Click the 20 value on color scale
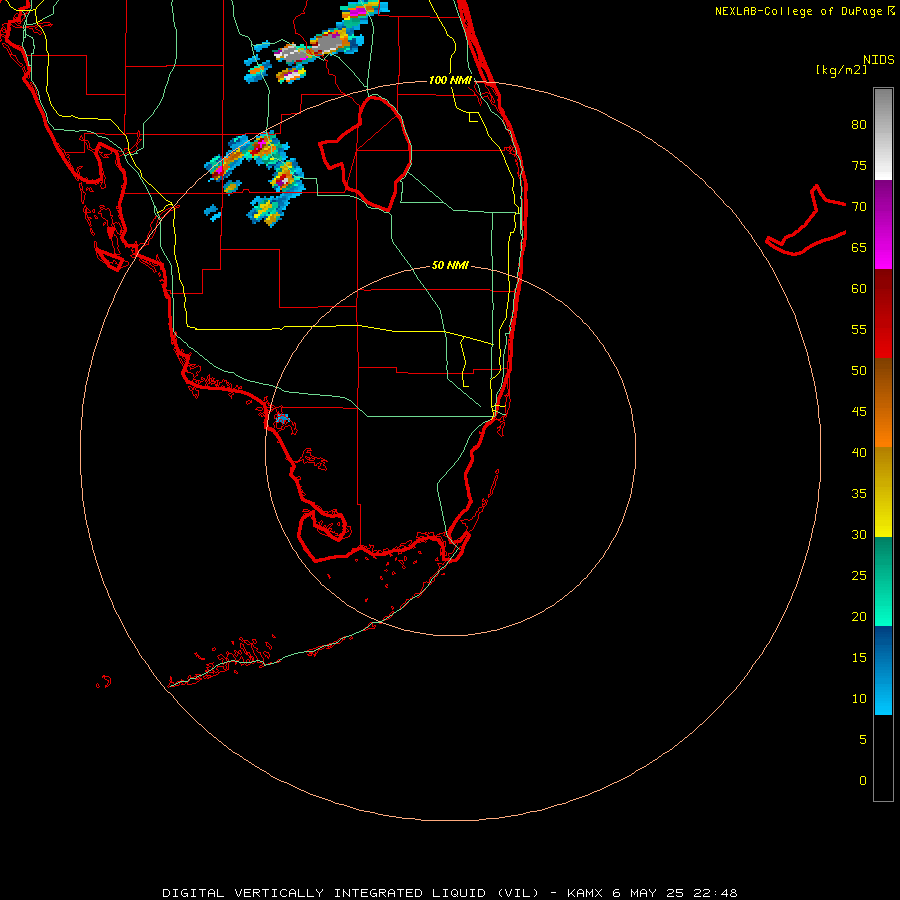 859,616
